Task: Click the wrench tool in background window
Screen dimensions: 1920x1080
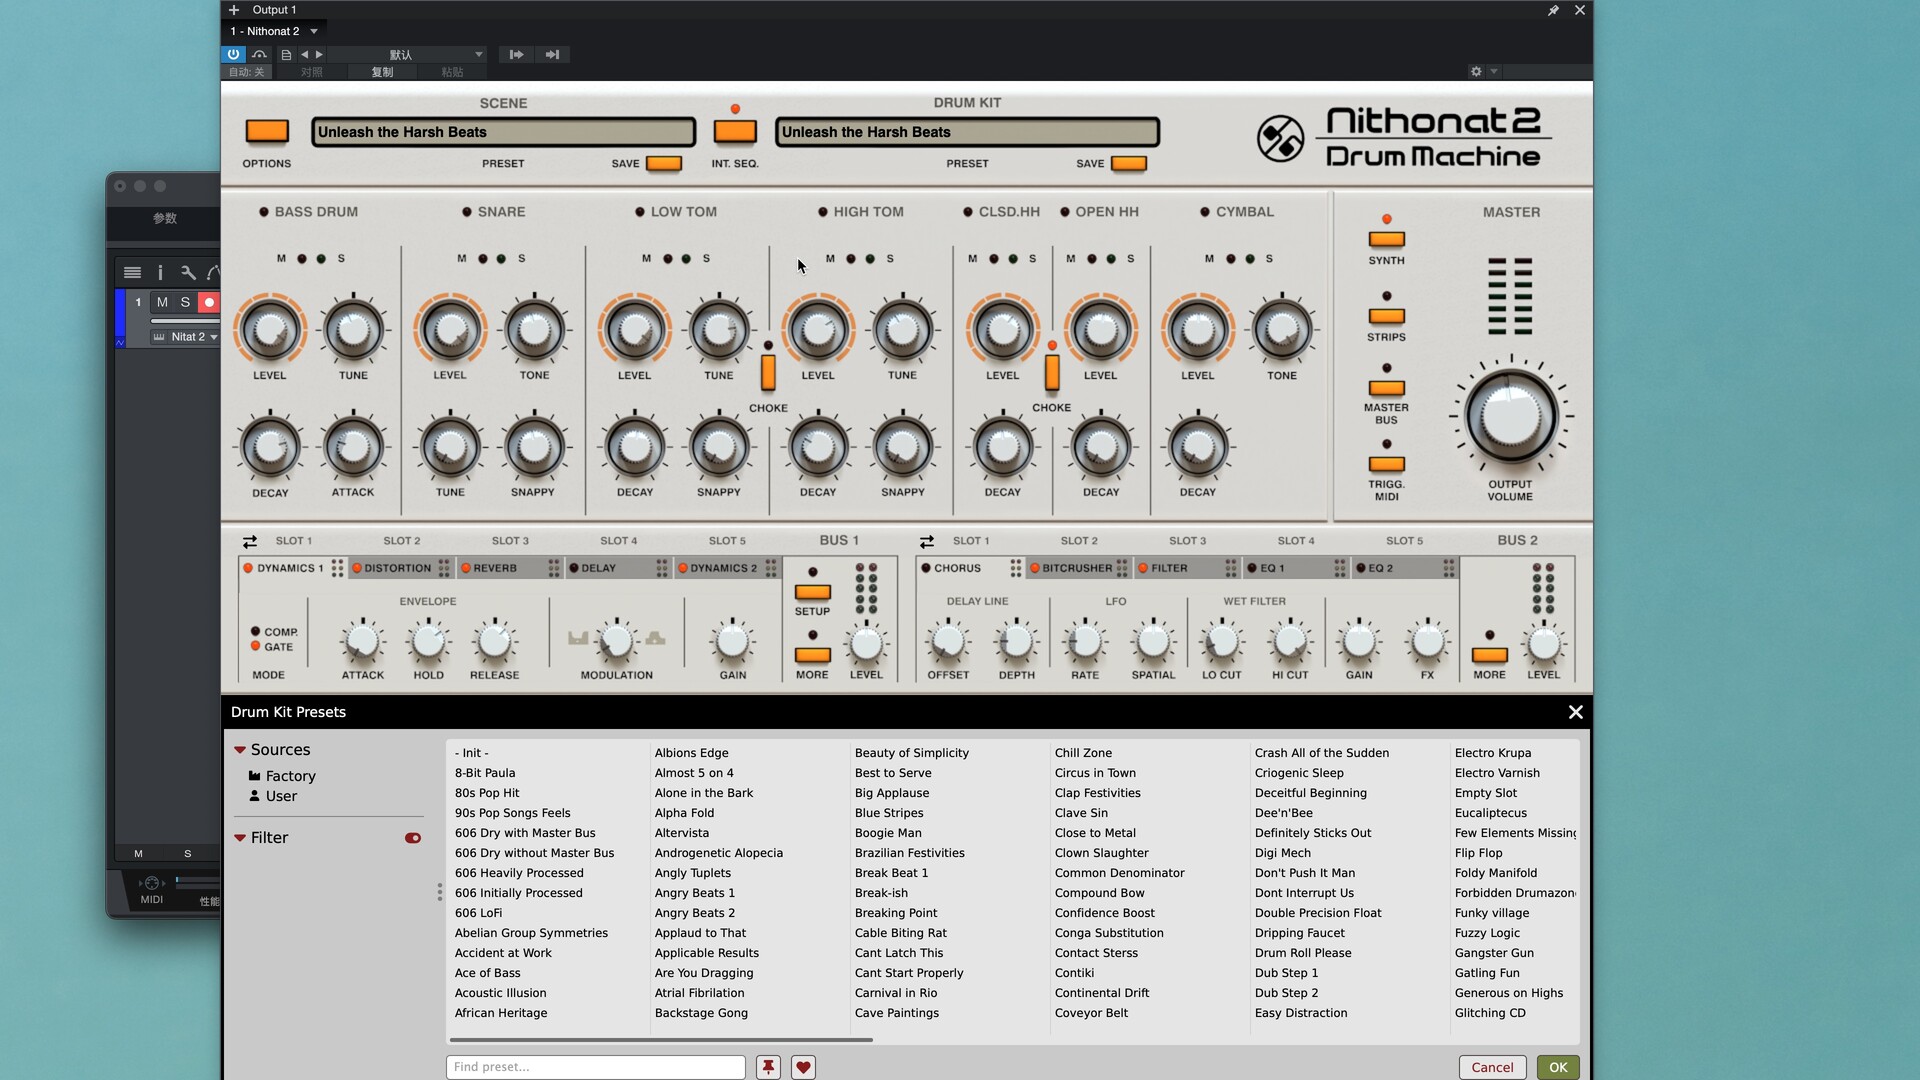Action: click(188, 272)
